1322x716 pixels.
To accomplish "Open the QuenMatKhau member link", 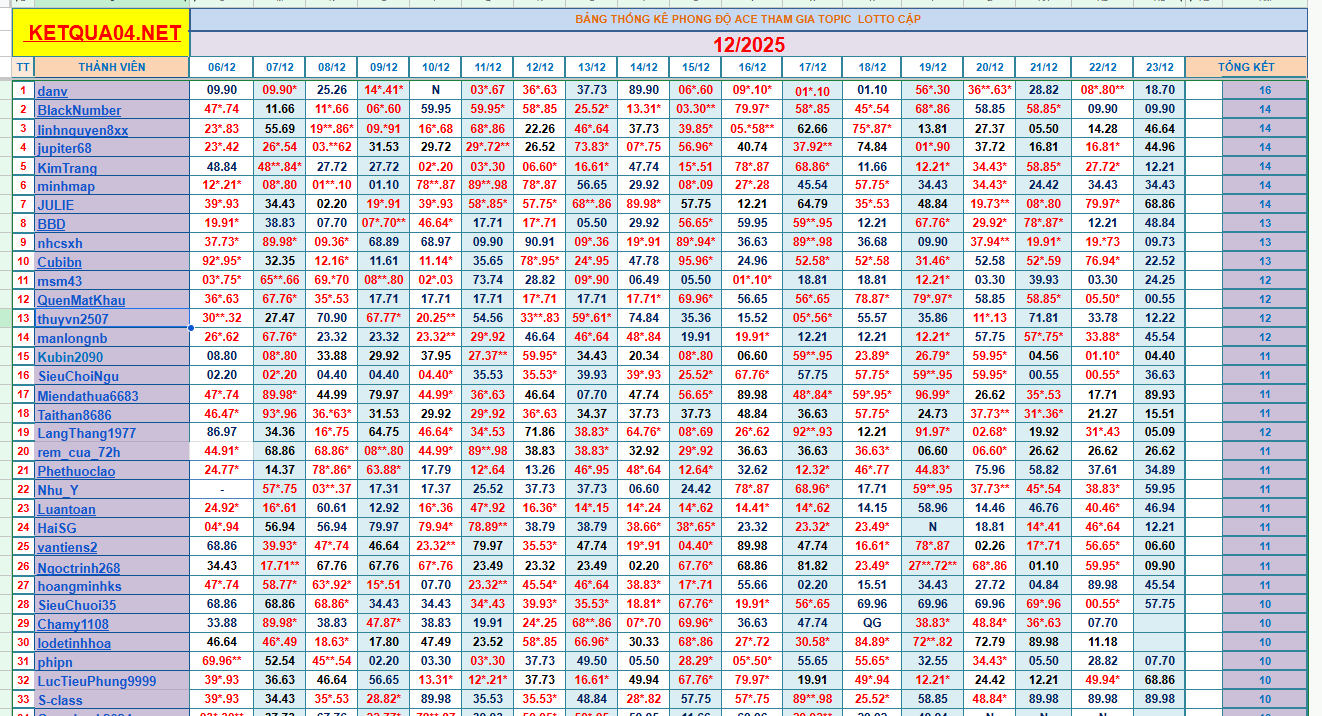I will (81, 300).
